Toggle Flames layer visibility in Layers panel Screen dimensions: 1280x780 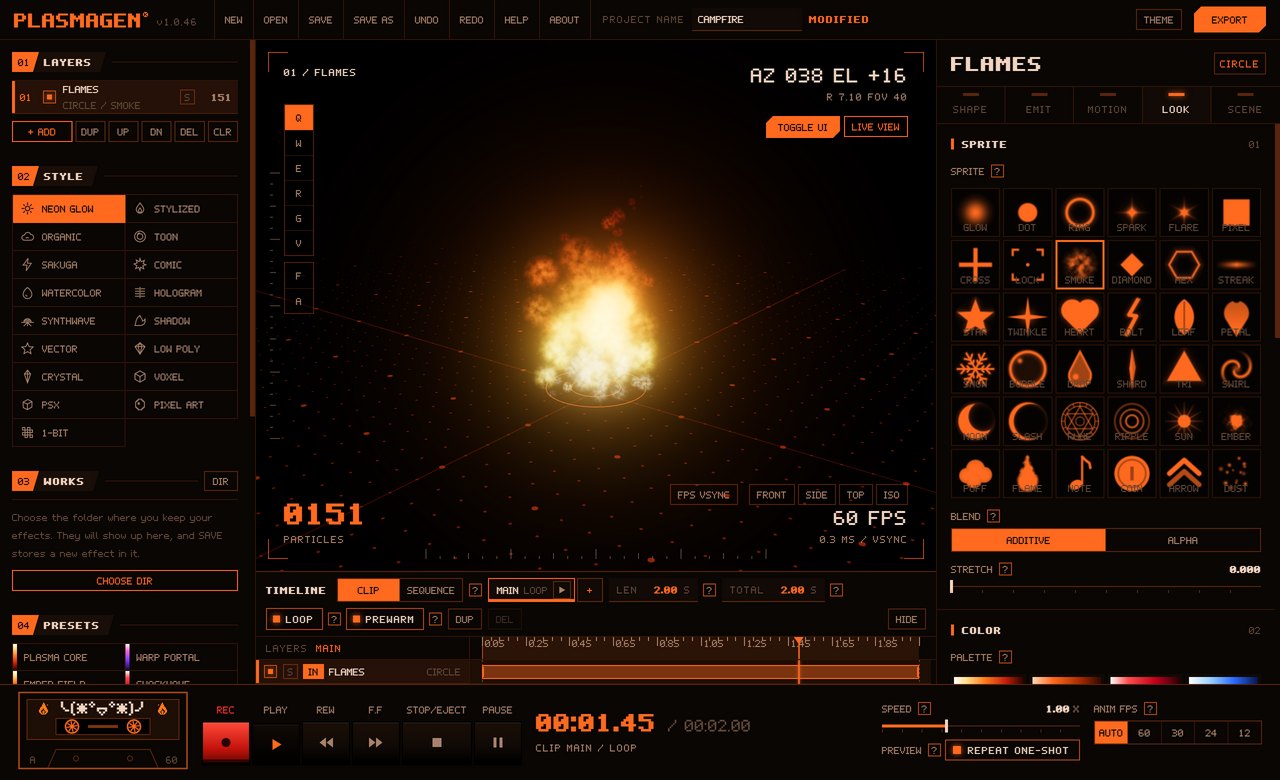49,97
